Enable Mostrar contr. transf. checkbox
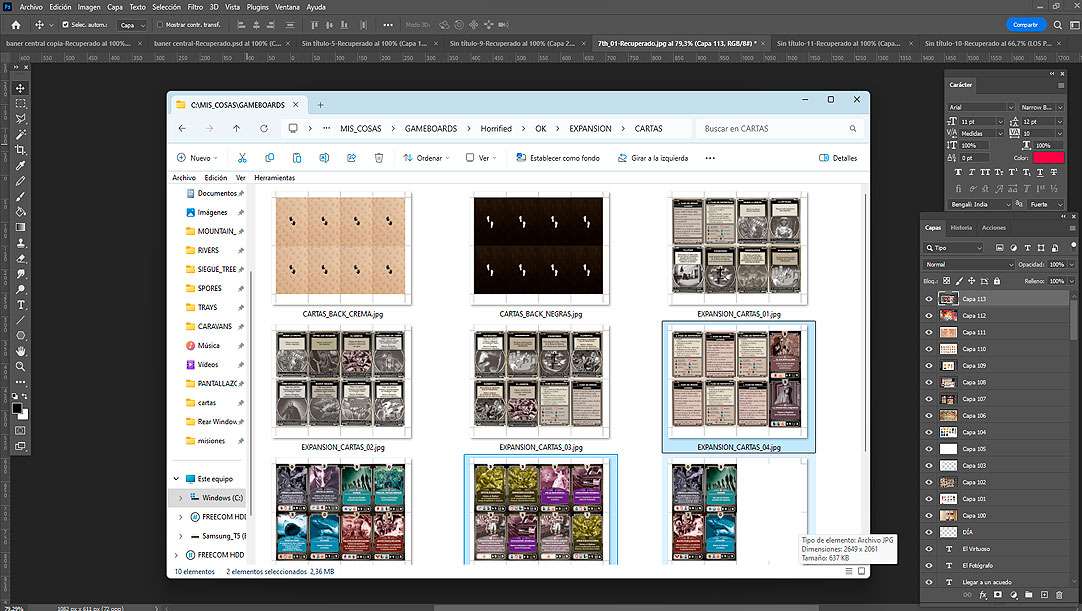 click(x=158, y=24)
